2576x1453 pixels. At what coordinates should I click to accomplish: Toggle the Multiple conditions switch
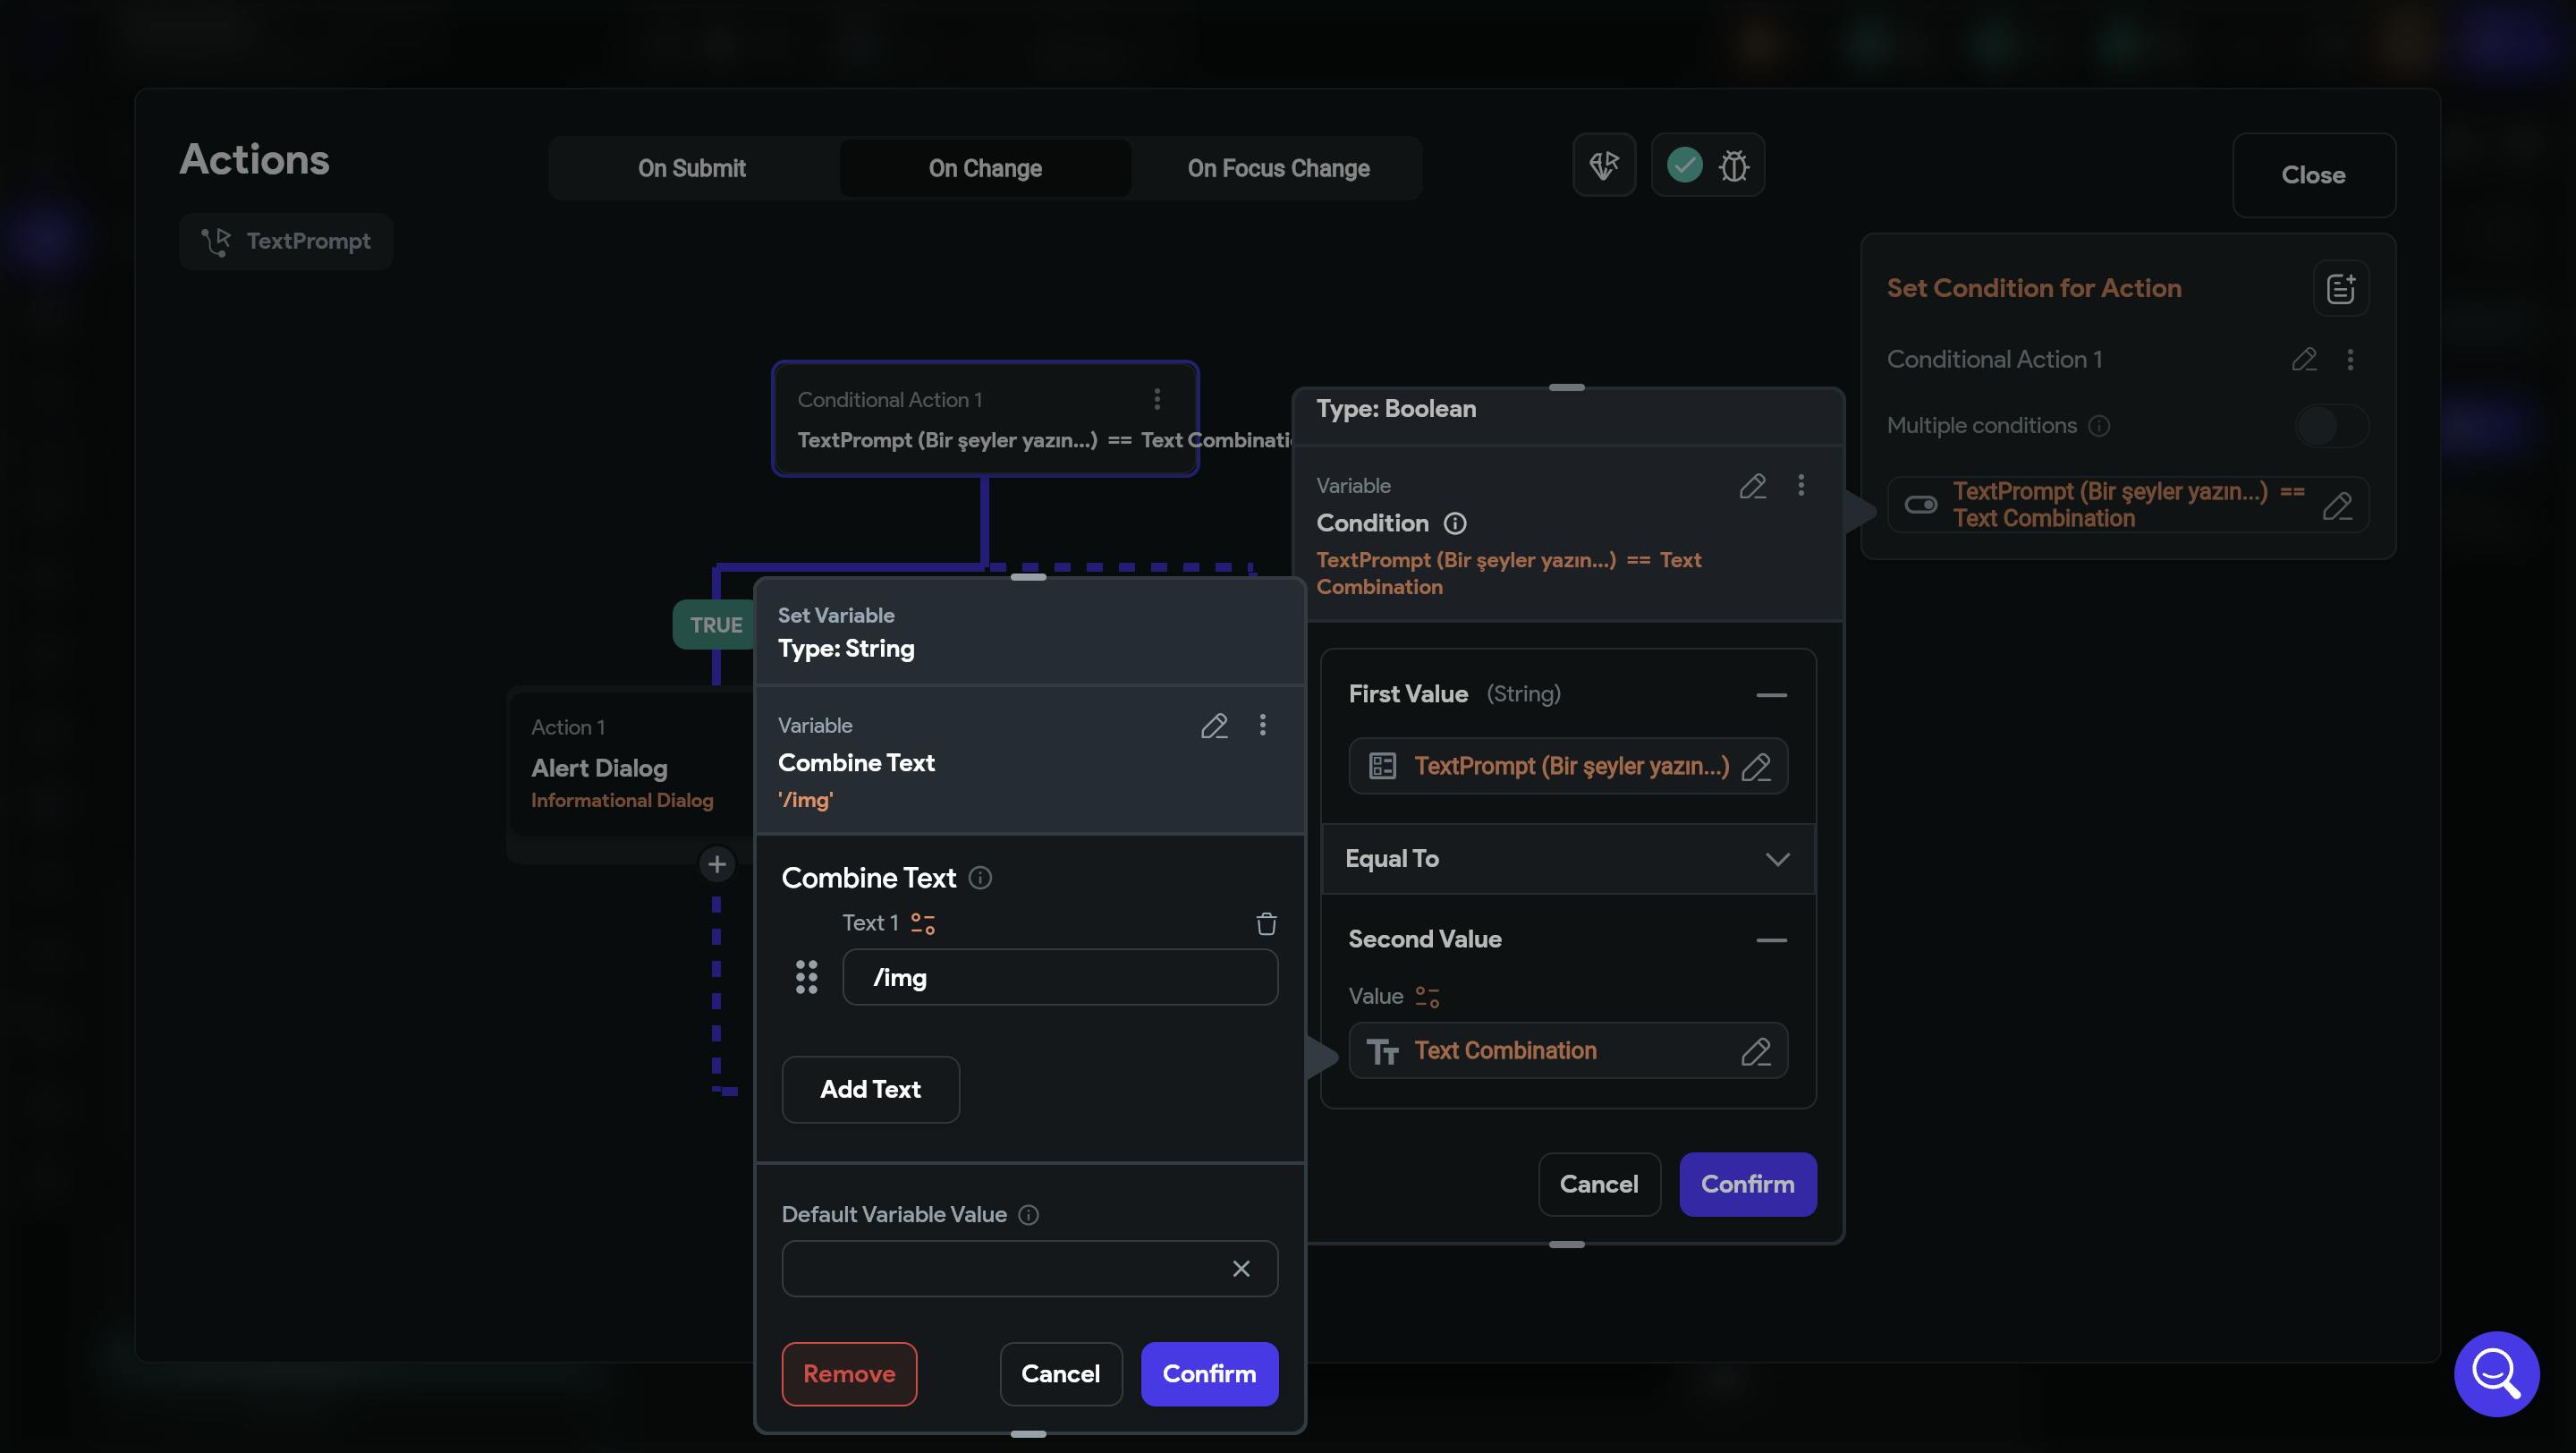point(2330,426)
